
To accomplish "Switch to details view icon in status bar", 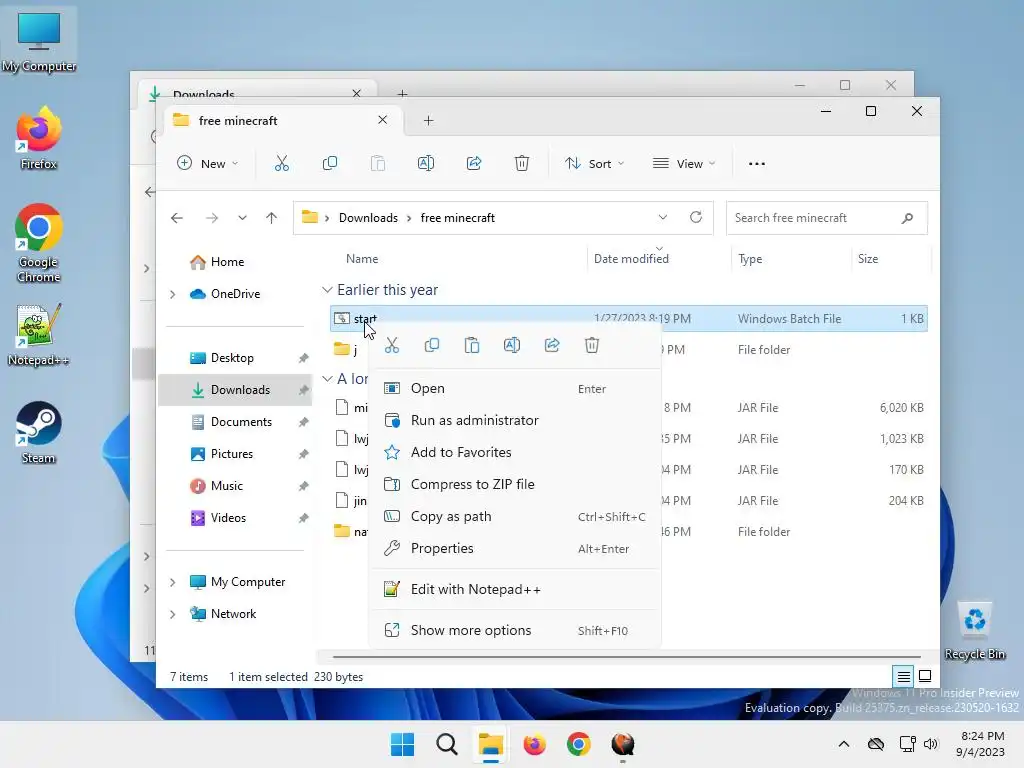I will pyautogui.click(x=903, y=677).
